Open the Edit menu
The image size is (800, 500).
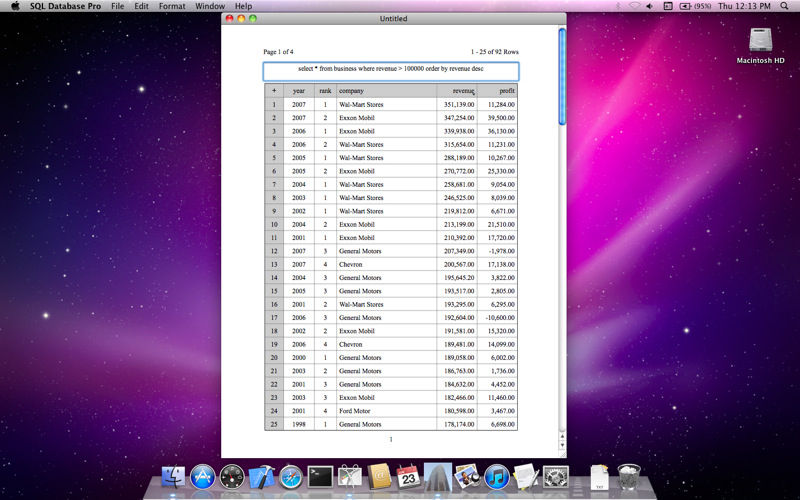(141, 6)
